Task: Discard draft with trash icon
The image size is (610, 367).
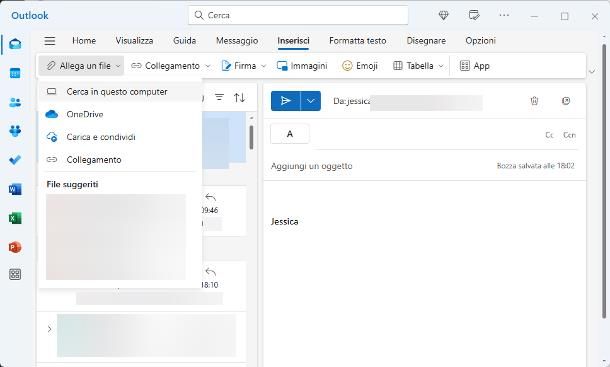Action: tap(535, 101)
